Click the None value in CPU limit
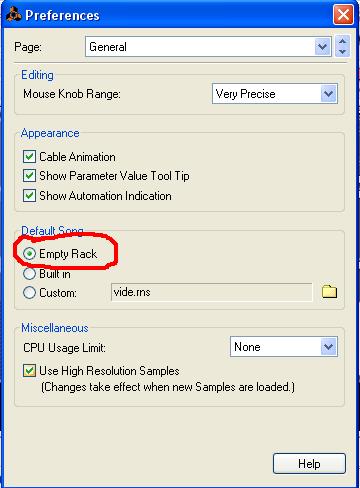Screen dimensions: 360x488 point(247,347)
